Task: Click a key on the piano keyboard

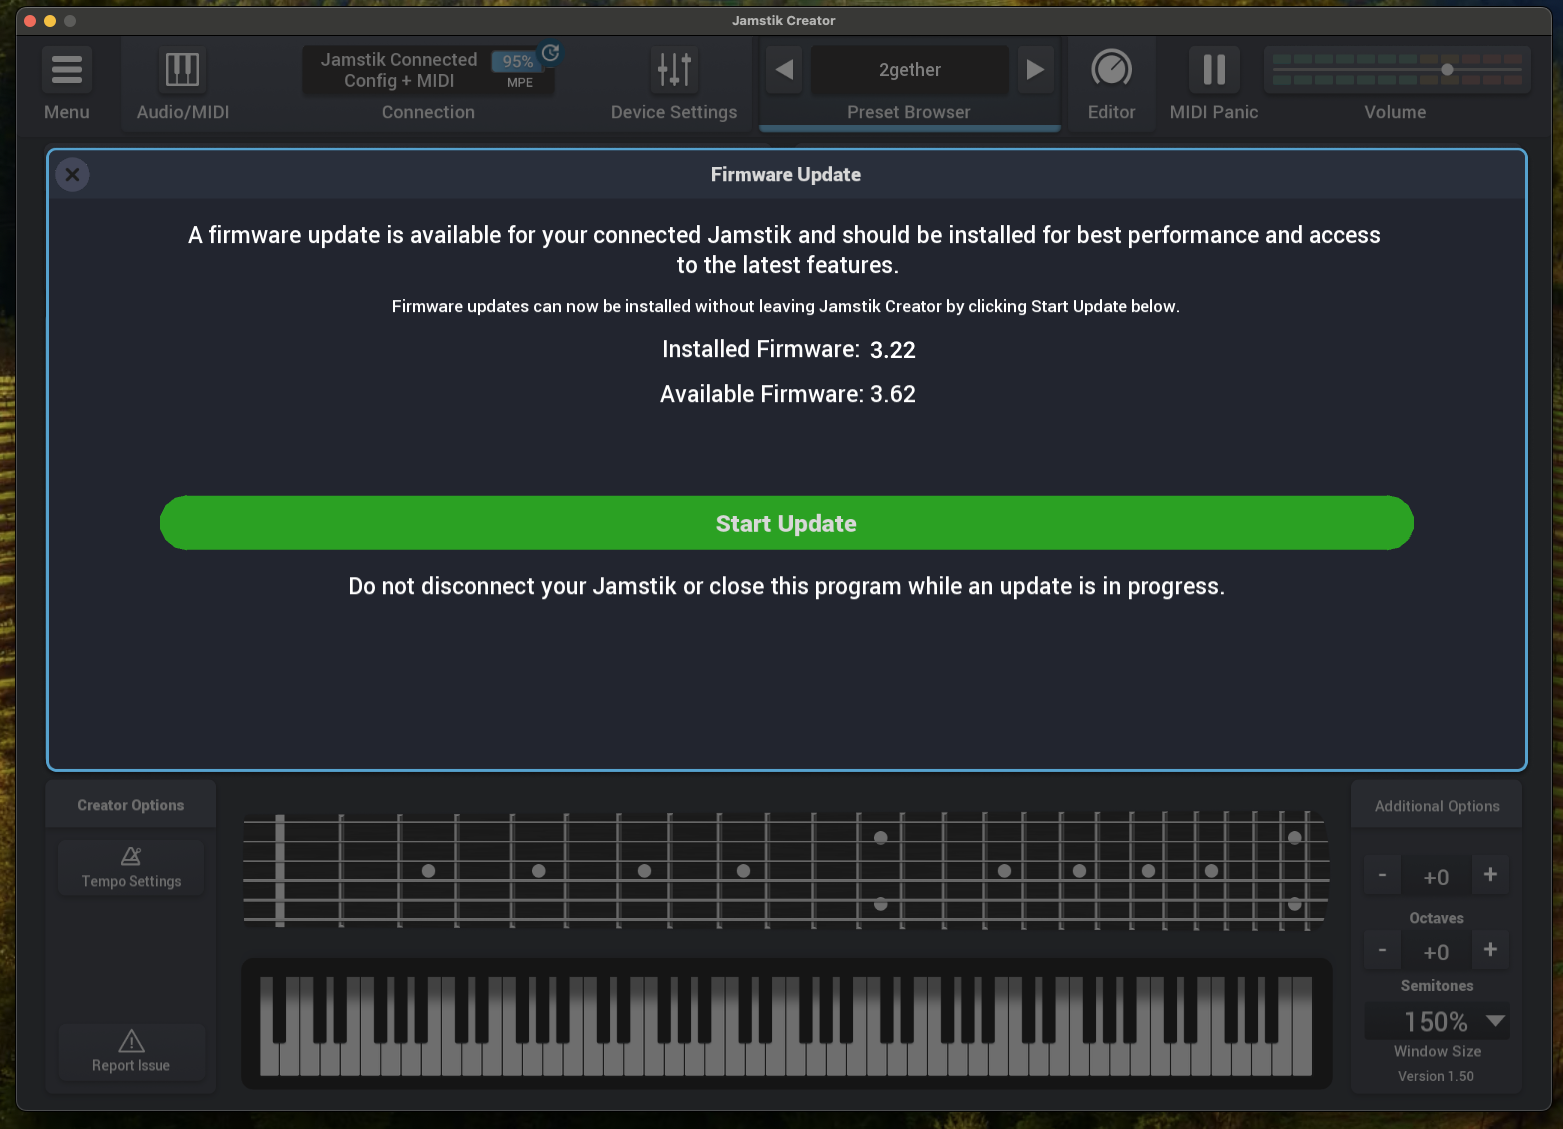Action: click(785, 1055)
